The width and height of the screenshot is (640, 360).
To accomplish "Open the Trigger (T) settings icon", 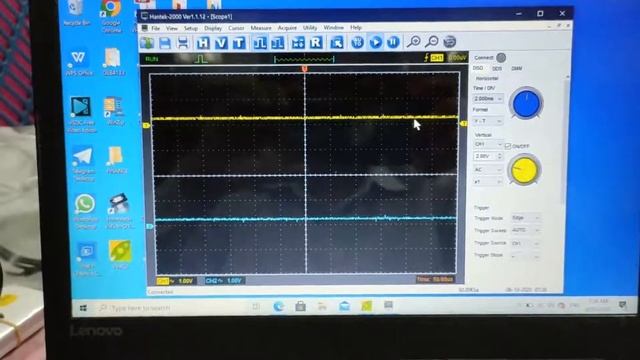I will coord(239,43).
